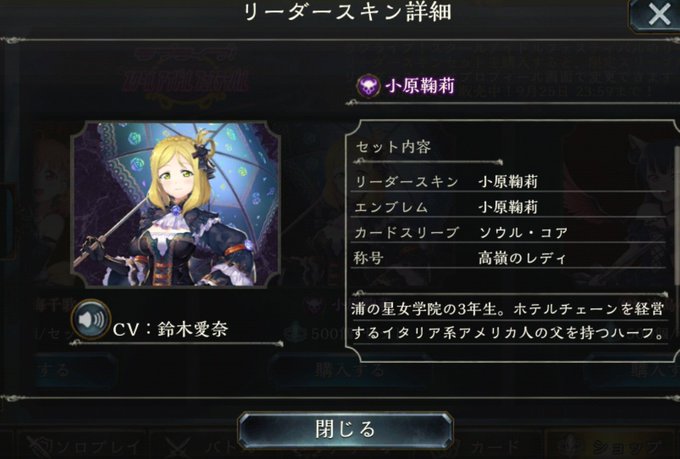This screenshot has width=680, height=459.
Task: Play the character voice sample speaker icon
Action: [91, 320]
